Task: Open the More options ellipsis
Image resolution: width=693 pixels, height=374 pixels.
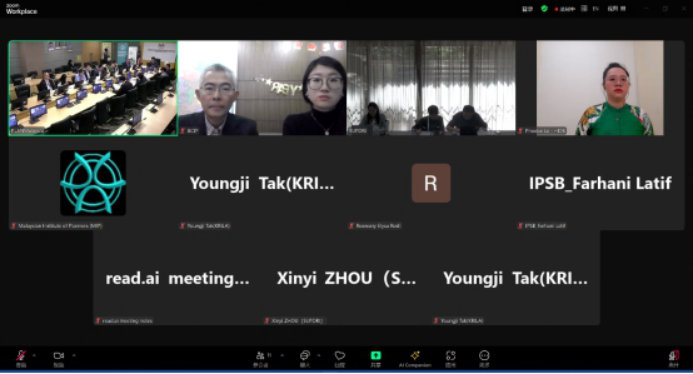Action: 484,358
